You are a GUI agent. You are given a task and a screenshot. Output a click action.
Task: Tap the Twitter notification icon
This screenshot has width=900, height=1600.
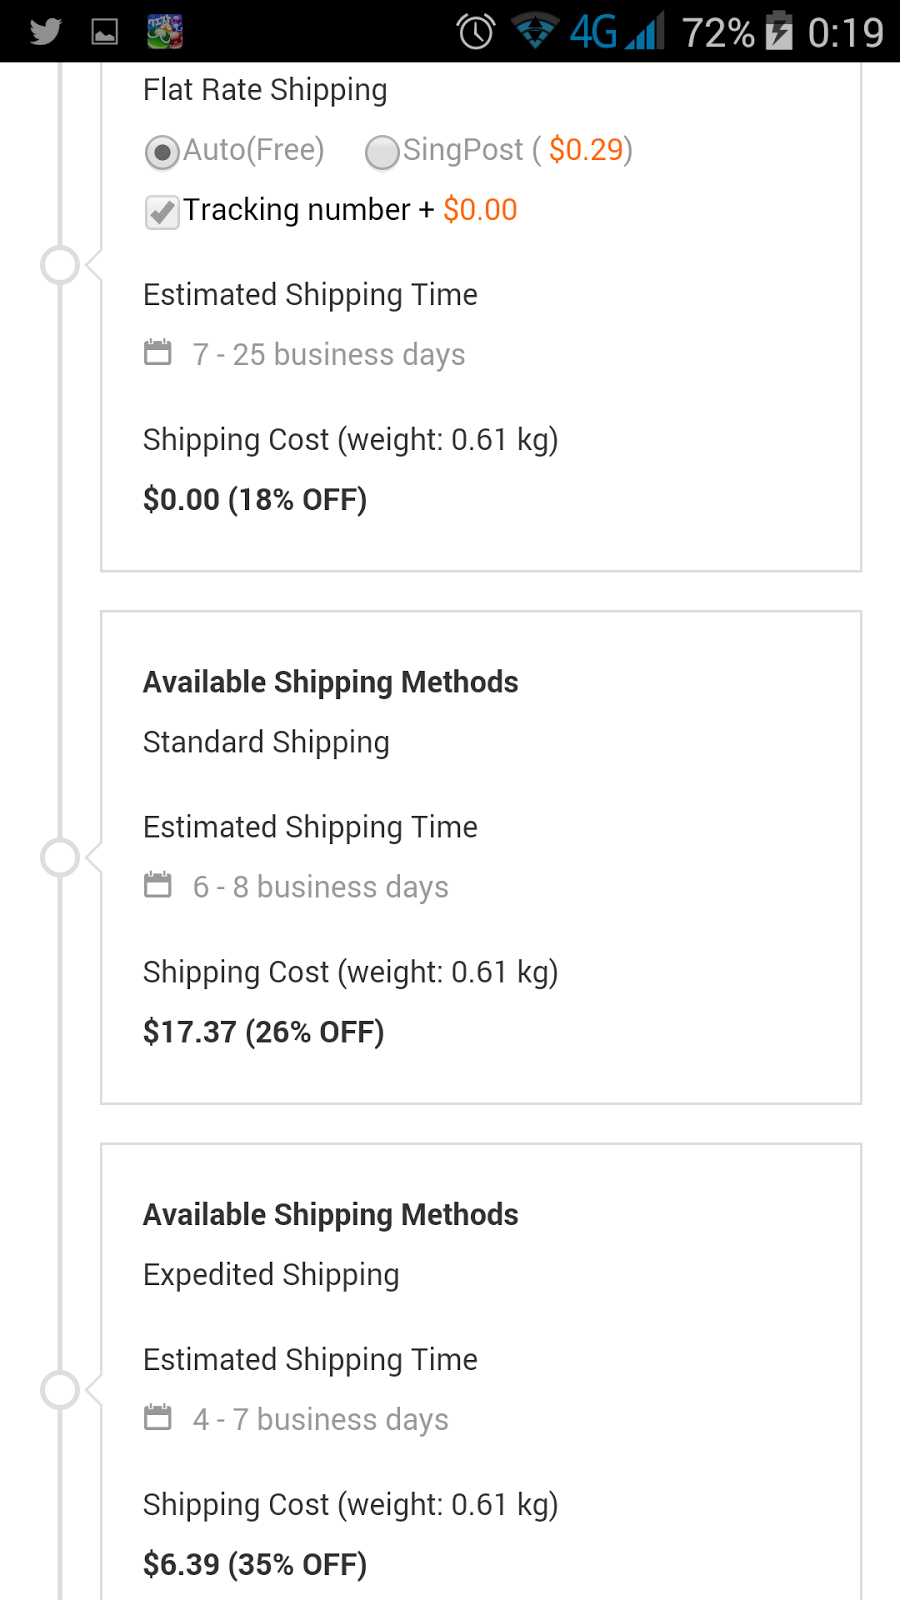[45, 32]
